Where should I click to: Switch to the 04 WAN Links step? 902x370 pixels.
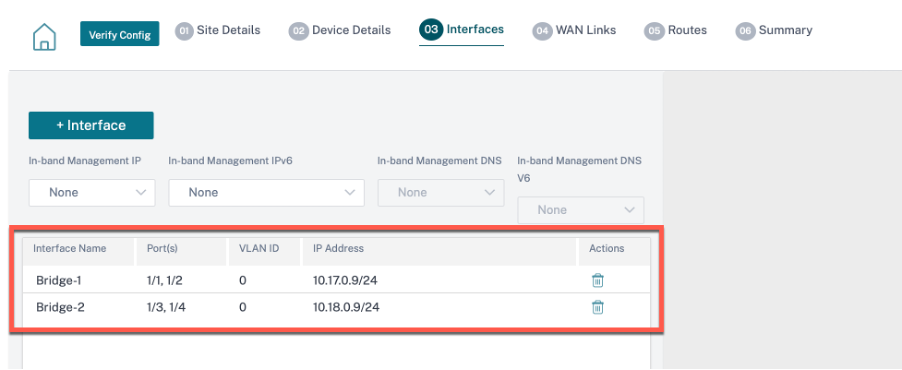point(575,30)
